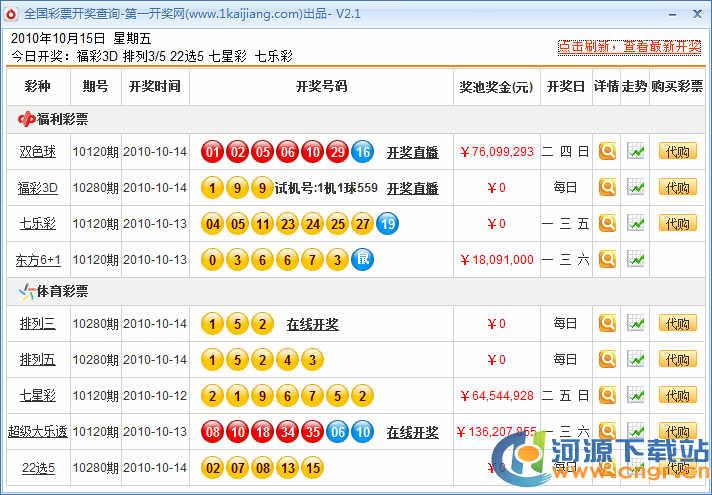Open details magnifier for 福彩3D row
Image resolution: width=712 pixels, height=495 pixels.
[607, 188]
